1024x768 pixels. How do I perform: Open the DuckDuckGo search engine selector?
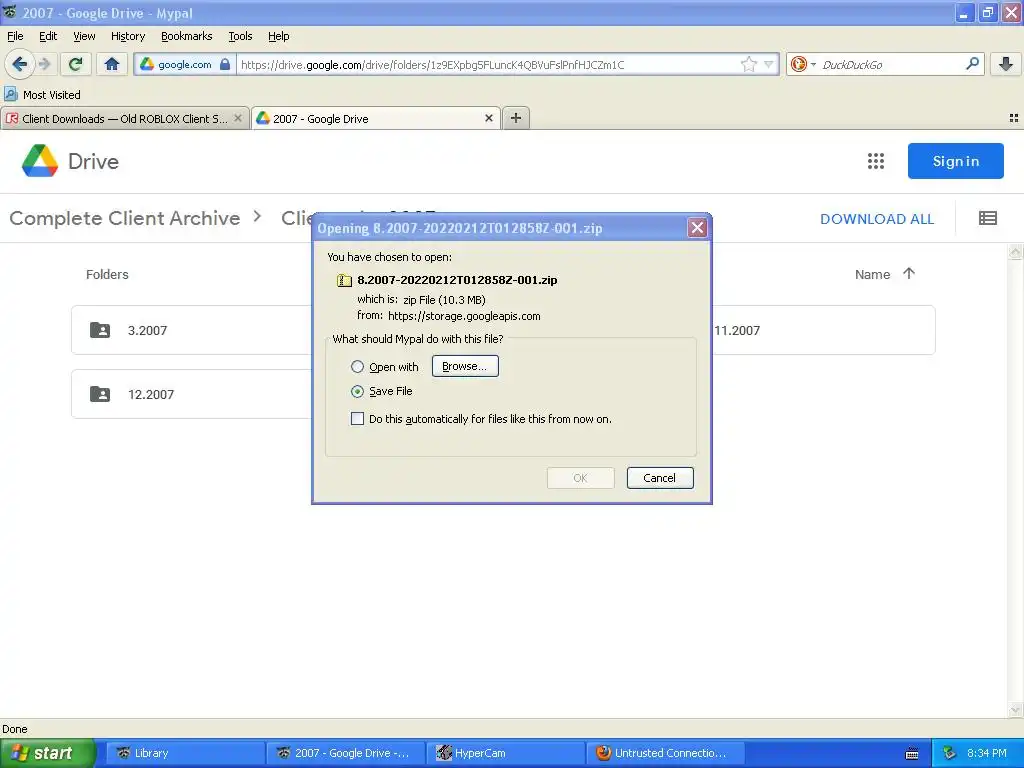pos(803,64)
